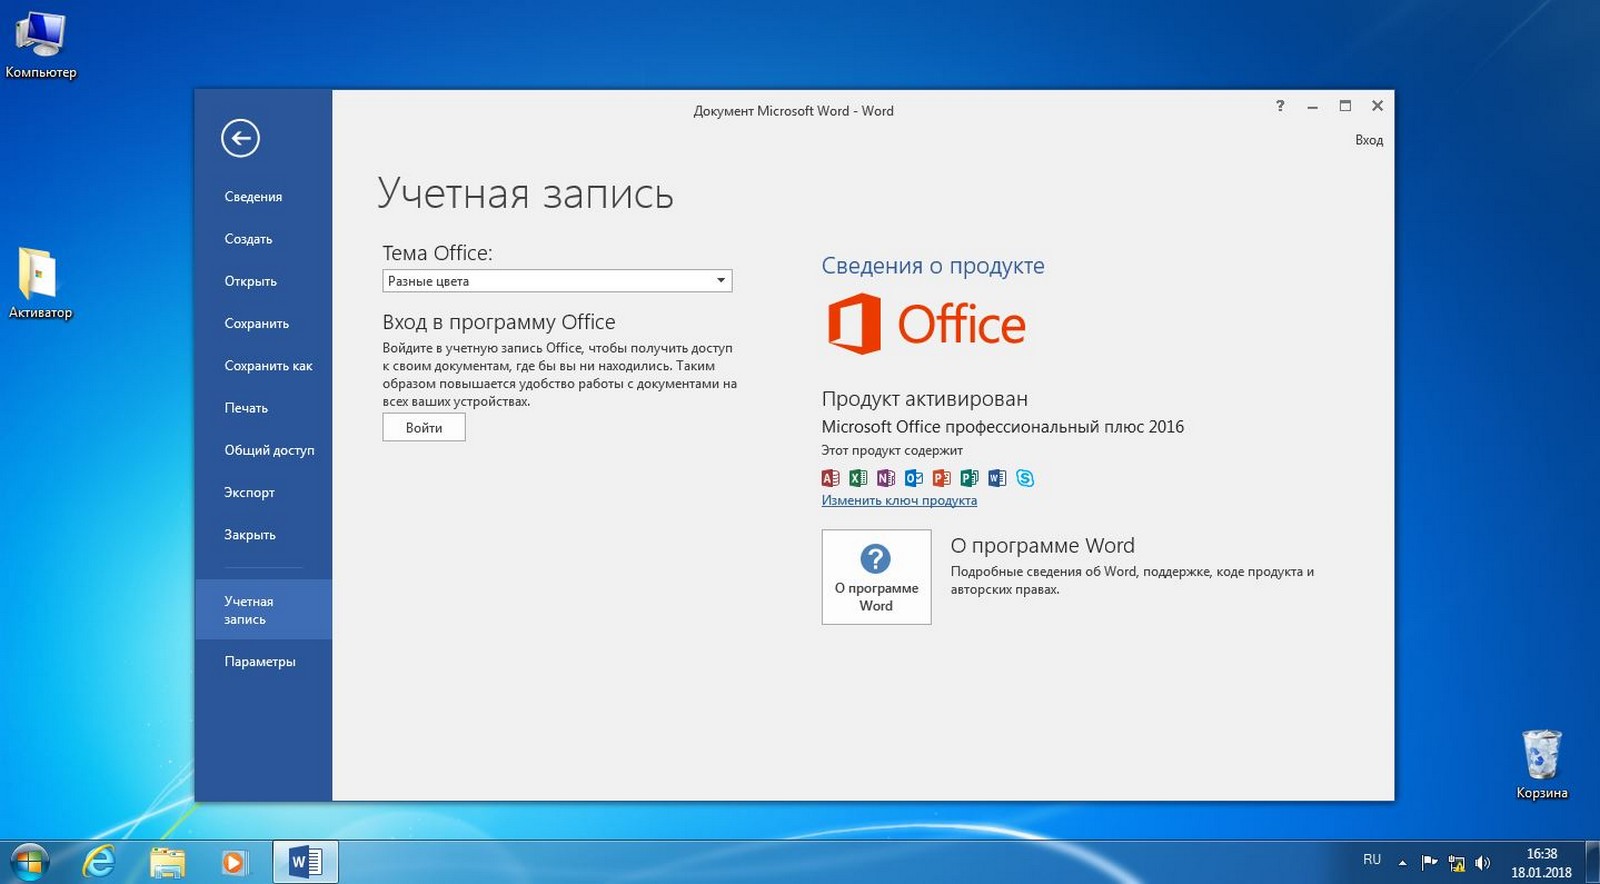Click the Word icon in product contents
The height and width of the screenshot is (884, 1600).
pyautogui.click(x=997, y=478)
